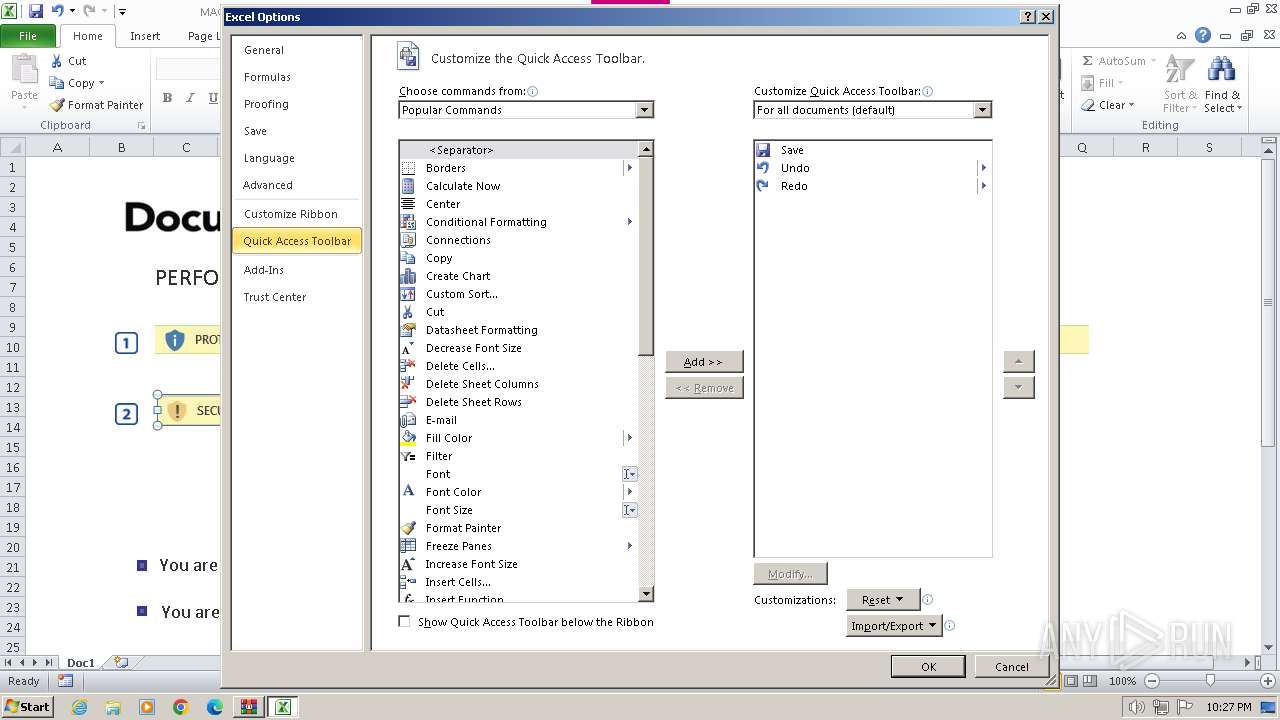The image size is (1280, 720).
Task: Select Delete Cells command
Action: pos(518,366)
